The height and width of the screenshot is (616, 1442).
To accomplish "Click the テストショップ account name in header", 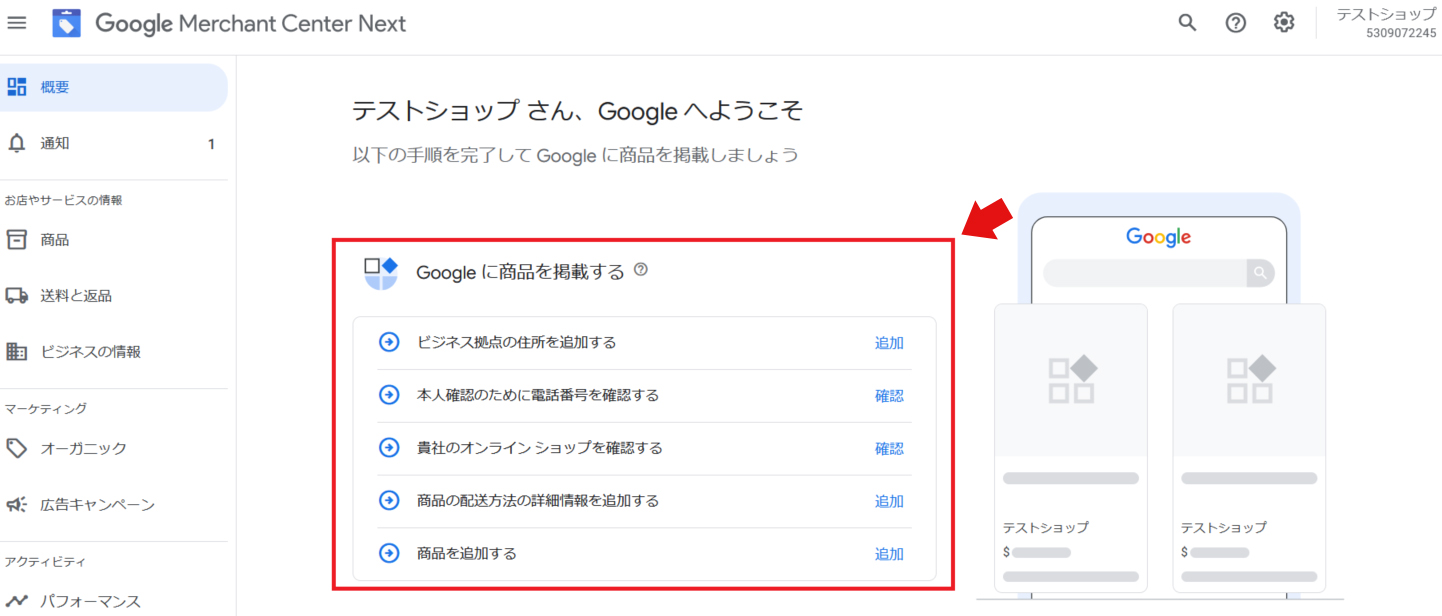I will (1386, 14).
